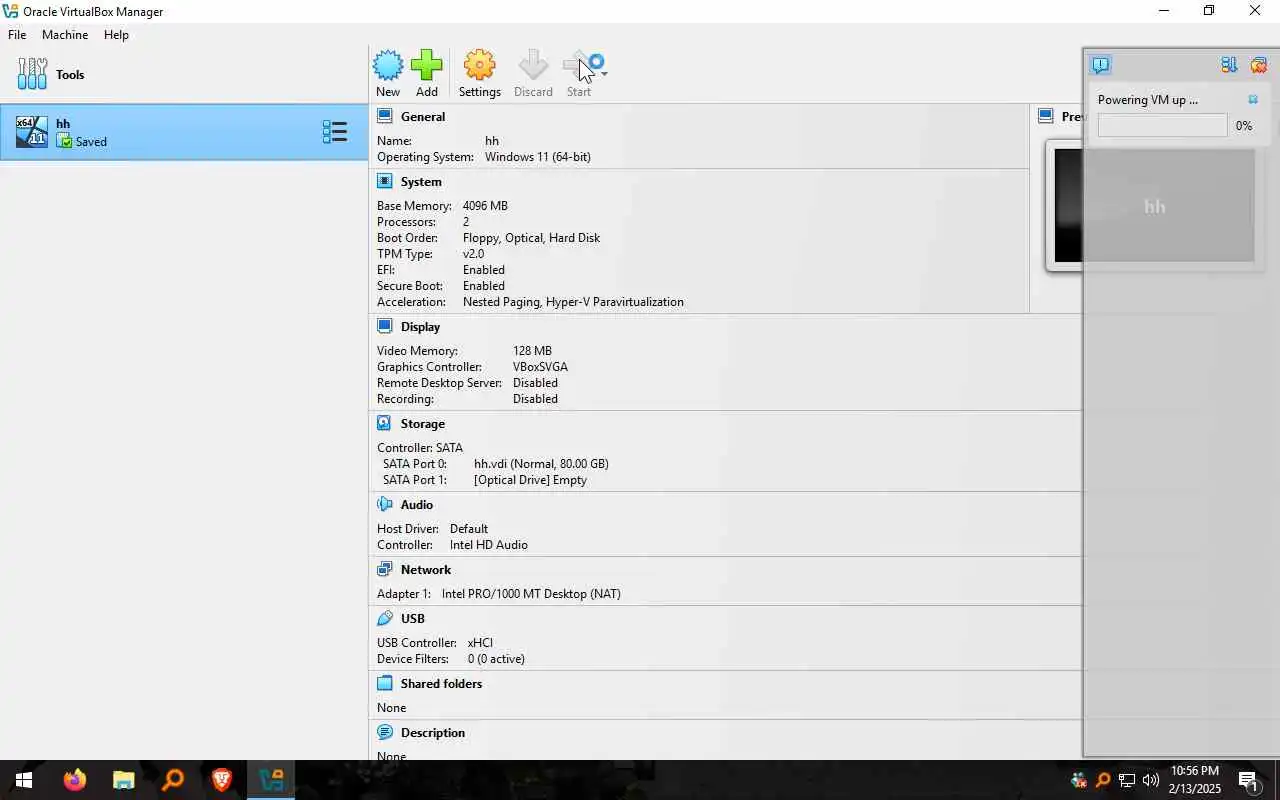The height and width of the screenshot is (800, 1280).
Task: Click the New virtual machine toolbar icon
Action: pyautogui.click(x=388, y=66)
